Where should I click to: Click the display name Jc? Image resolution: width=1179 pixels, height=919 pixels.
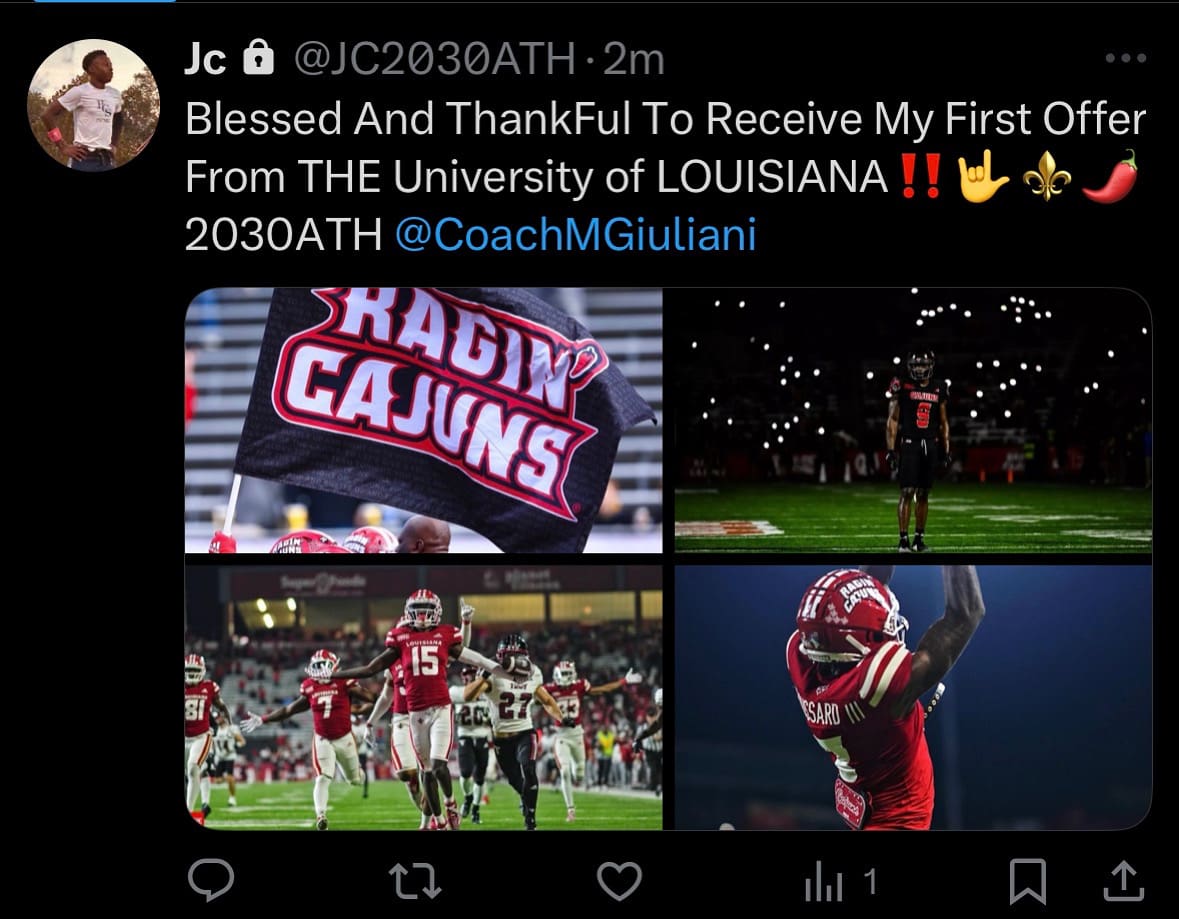[x=205, y=59]
